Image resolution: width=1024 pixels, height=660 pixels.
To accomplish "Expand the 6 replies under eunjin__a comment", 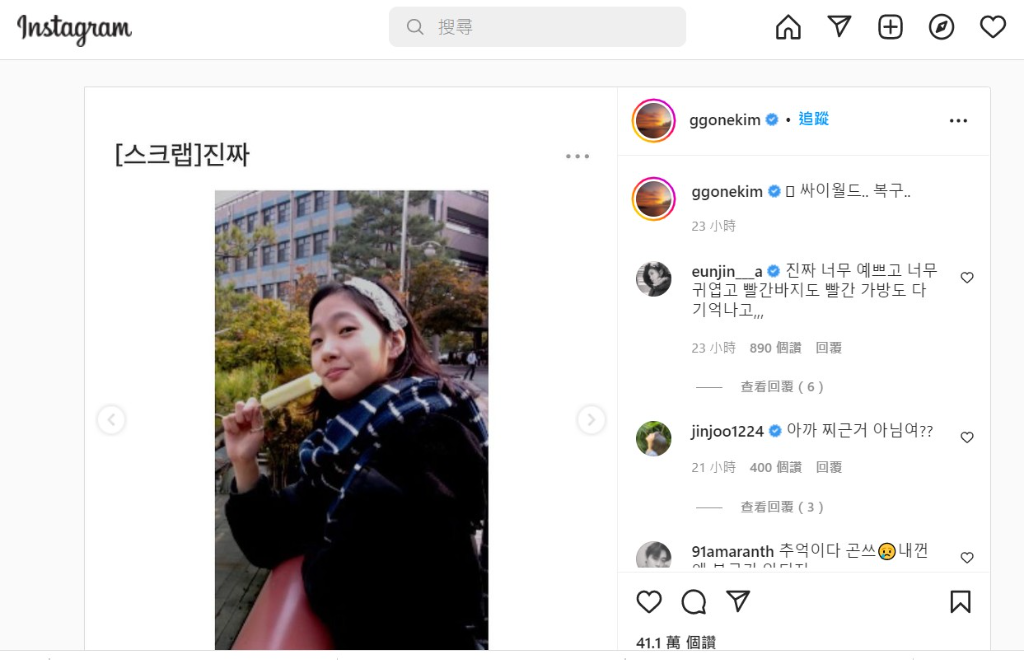I will click(x=782, y=386).
